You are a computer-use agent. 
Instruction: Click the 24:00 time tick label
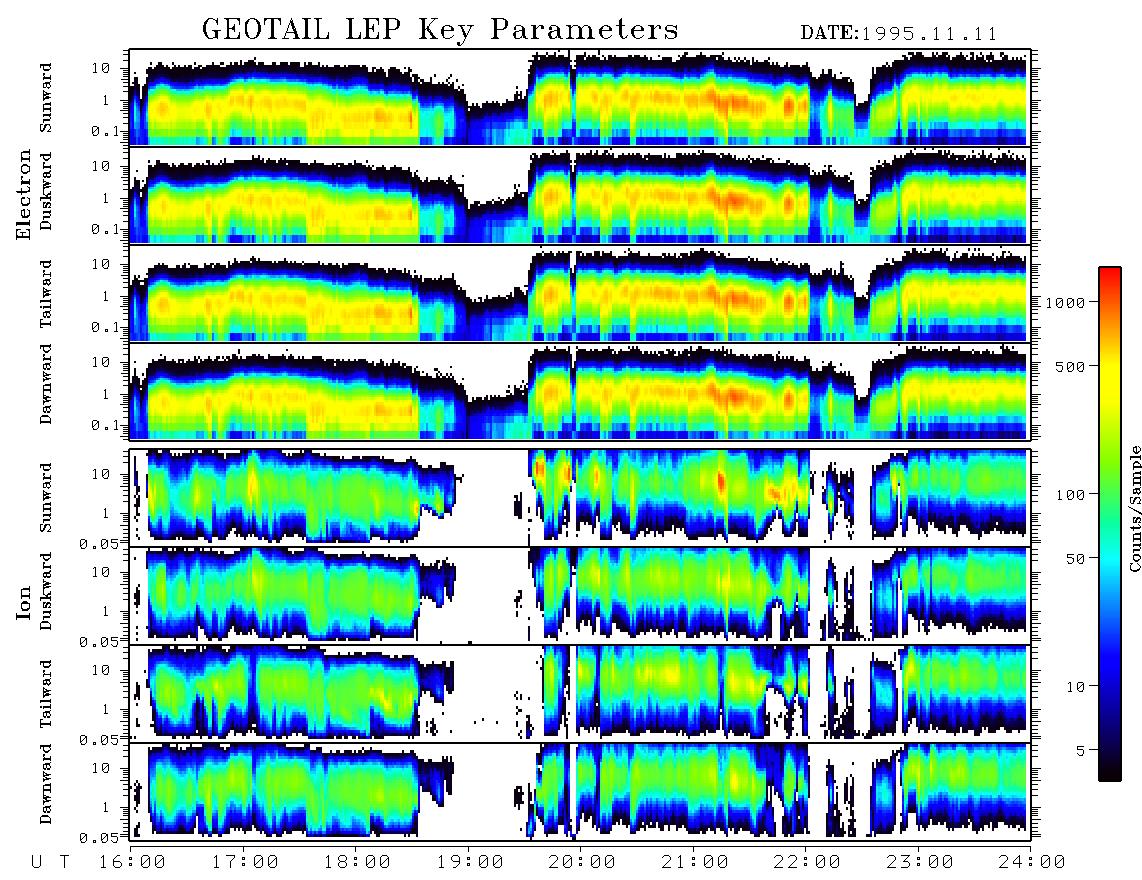pos(1032,862)
